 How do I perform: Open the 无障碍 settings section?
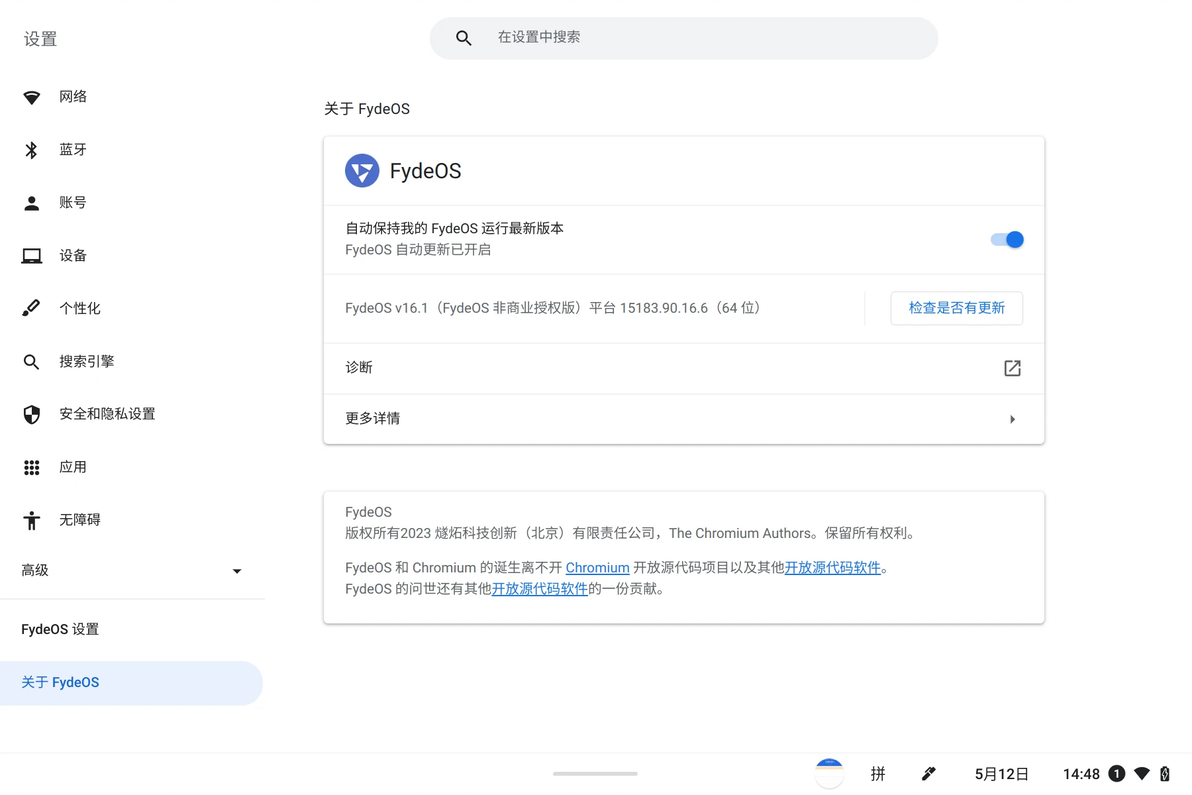(132, 520)
